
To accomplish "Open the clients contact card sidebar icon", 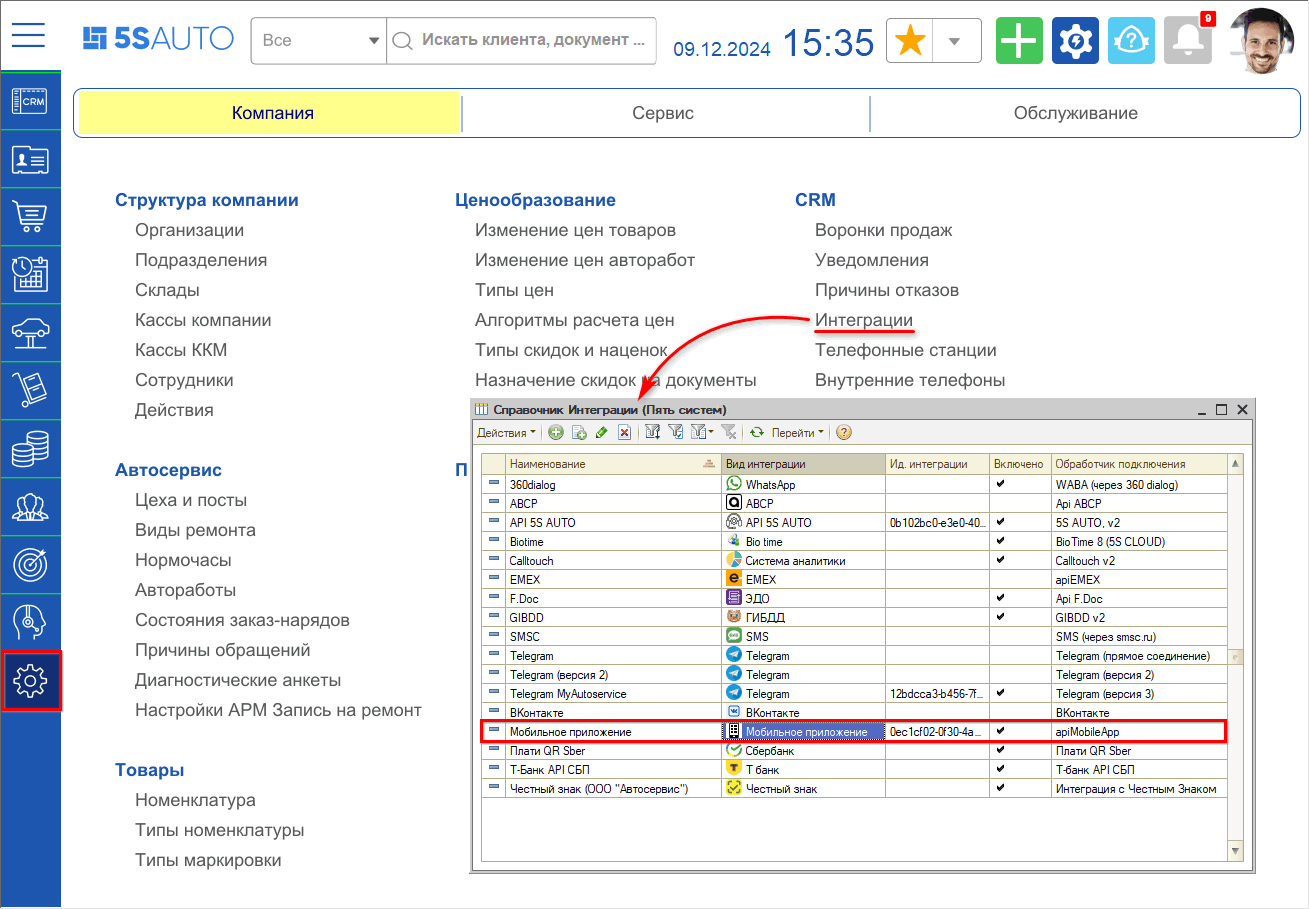I will (x=30, y=159).
